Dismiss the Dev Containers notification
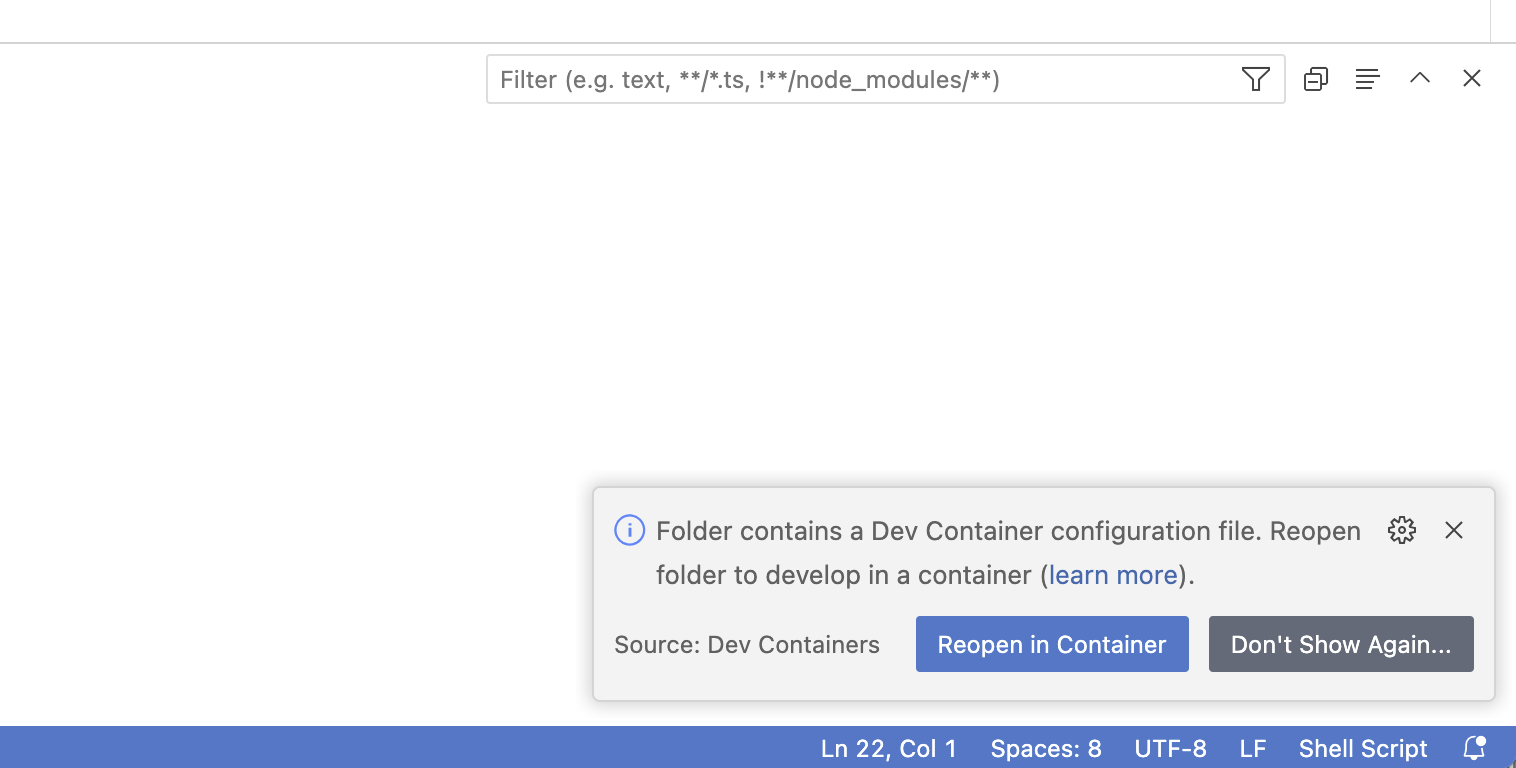Viewport: 1516px width, 768px height. coord(1453,530)
